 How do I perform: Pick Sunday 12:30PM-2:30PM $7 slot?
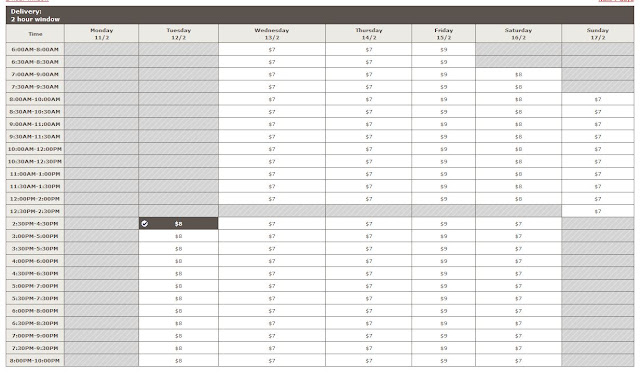click(598, 211)
